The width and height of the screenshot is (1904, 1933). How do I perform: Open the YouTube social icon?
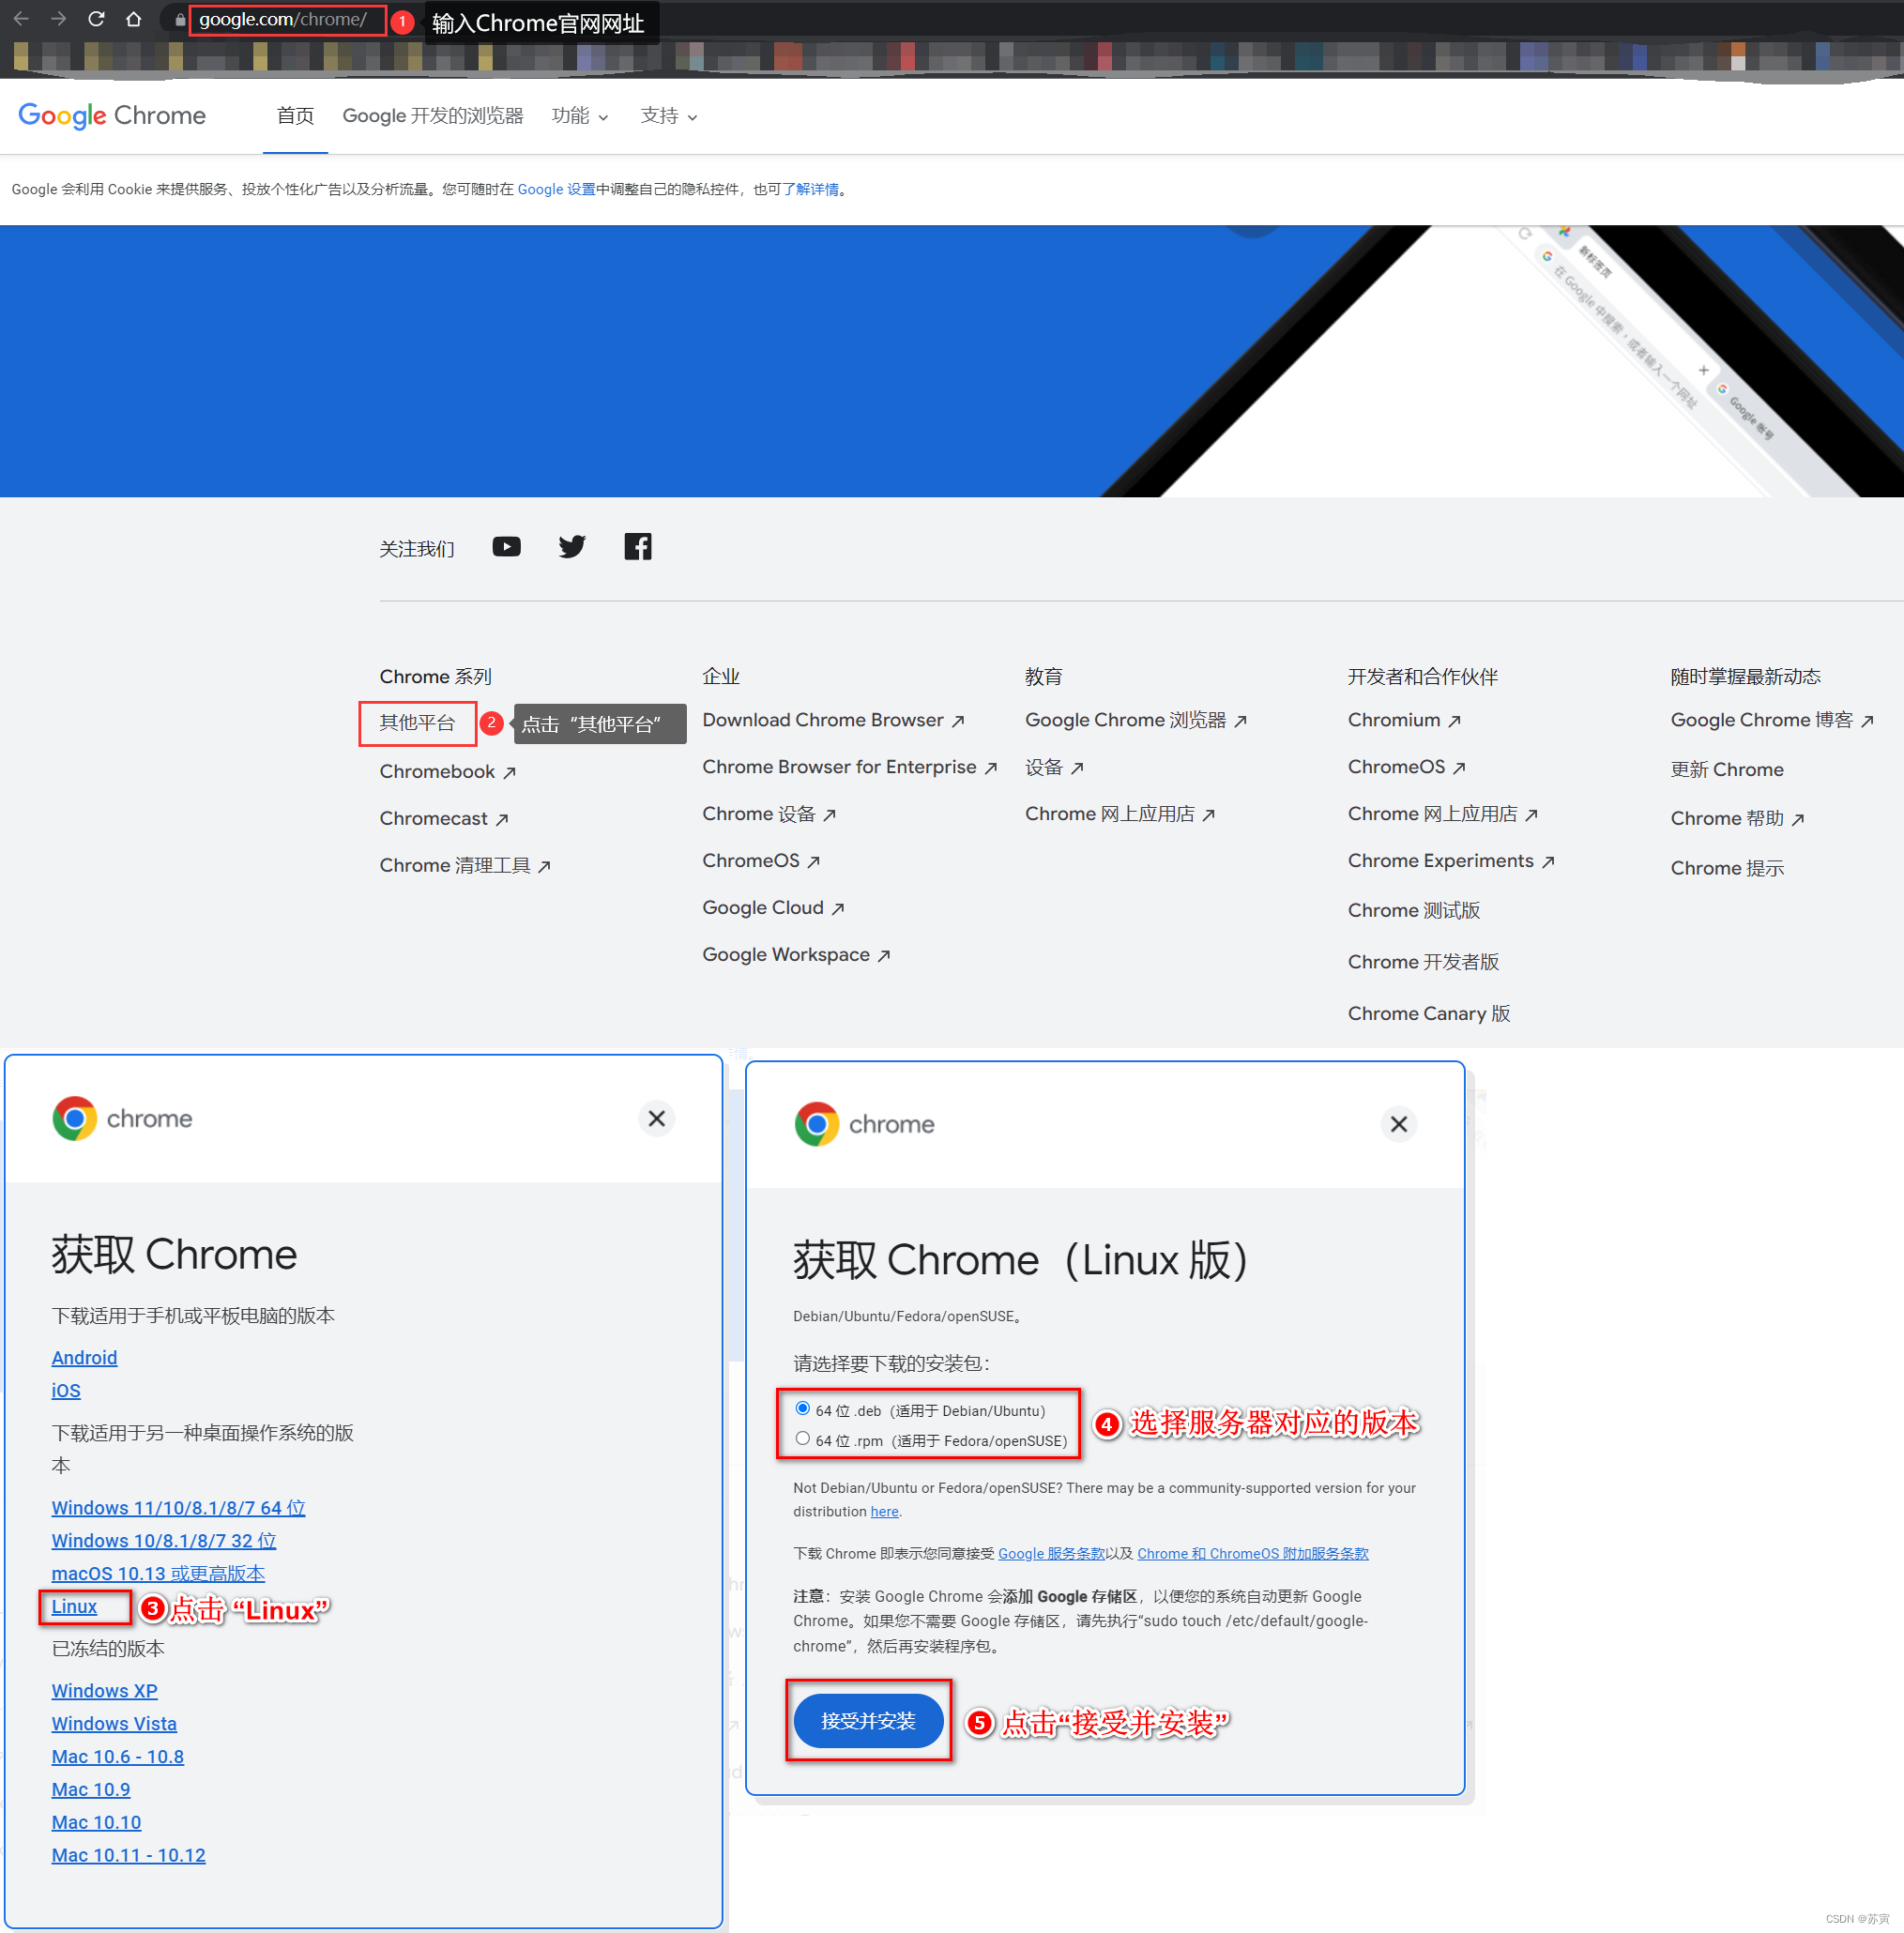[x=507, y=546]
